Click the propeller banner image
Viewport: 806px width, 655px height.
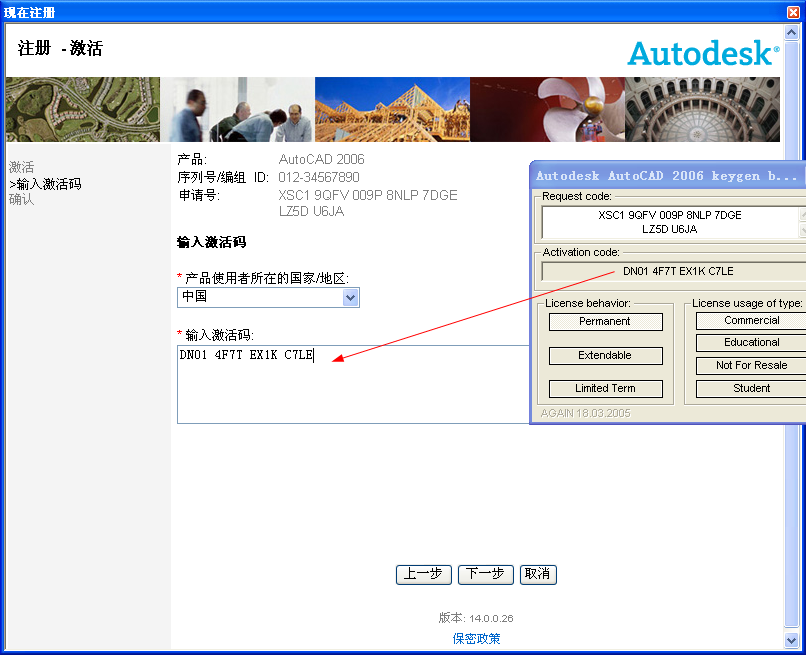coord(547,110)
